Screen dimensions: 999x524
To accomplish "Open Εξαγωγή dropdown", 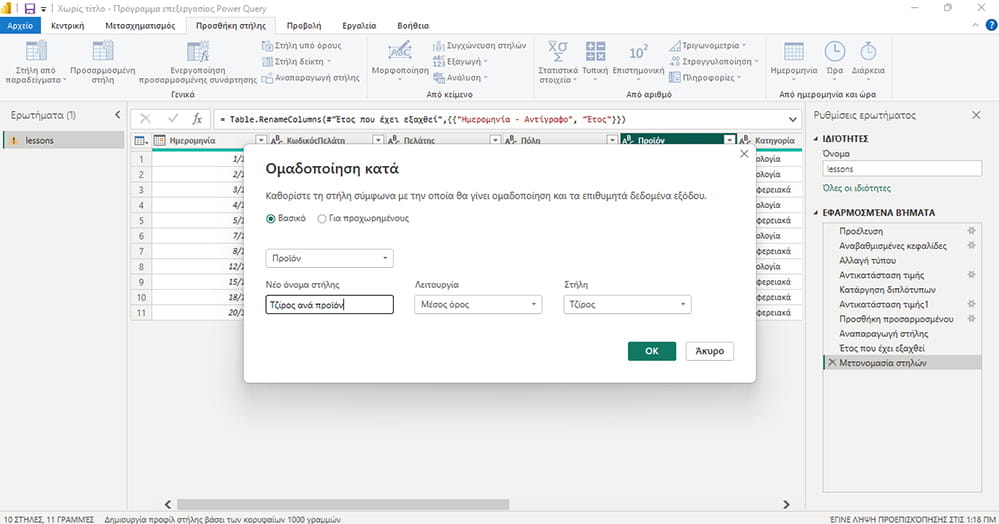I will pos(460,61).
